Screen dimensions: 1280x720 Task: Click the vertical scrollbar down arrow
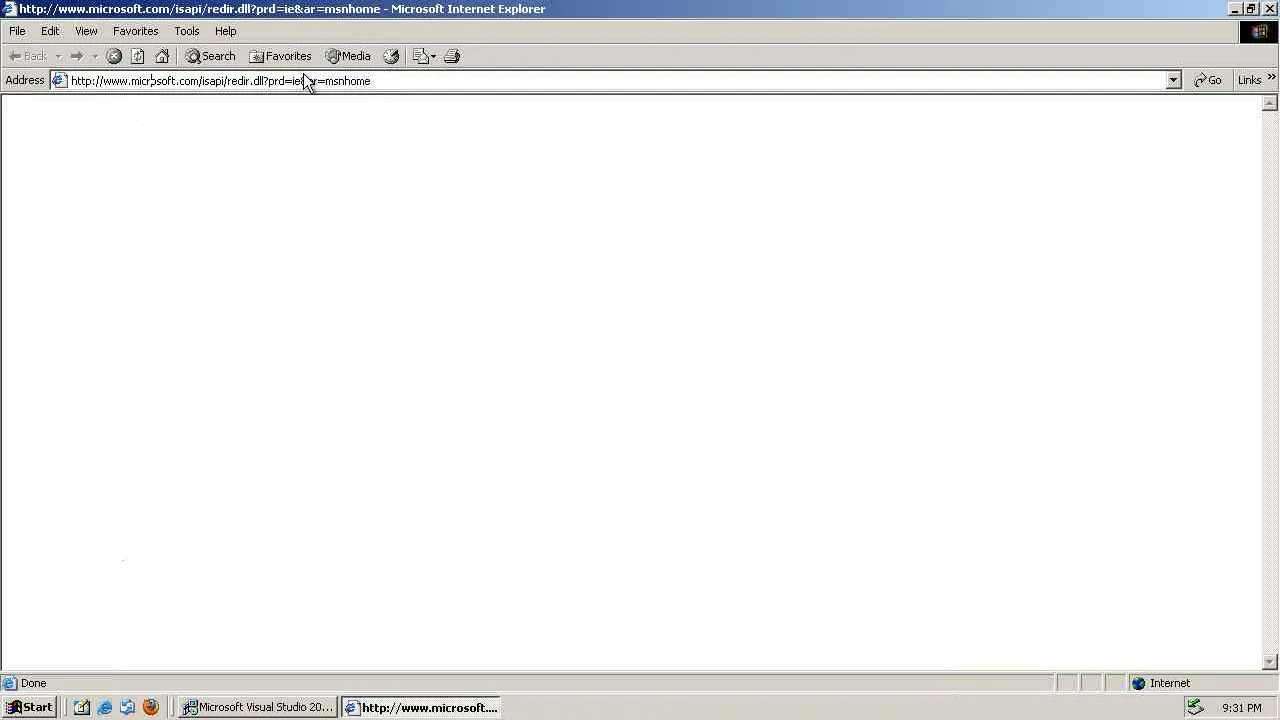1271,662
